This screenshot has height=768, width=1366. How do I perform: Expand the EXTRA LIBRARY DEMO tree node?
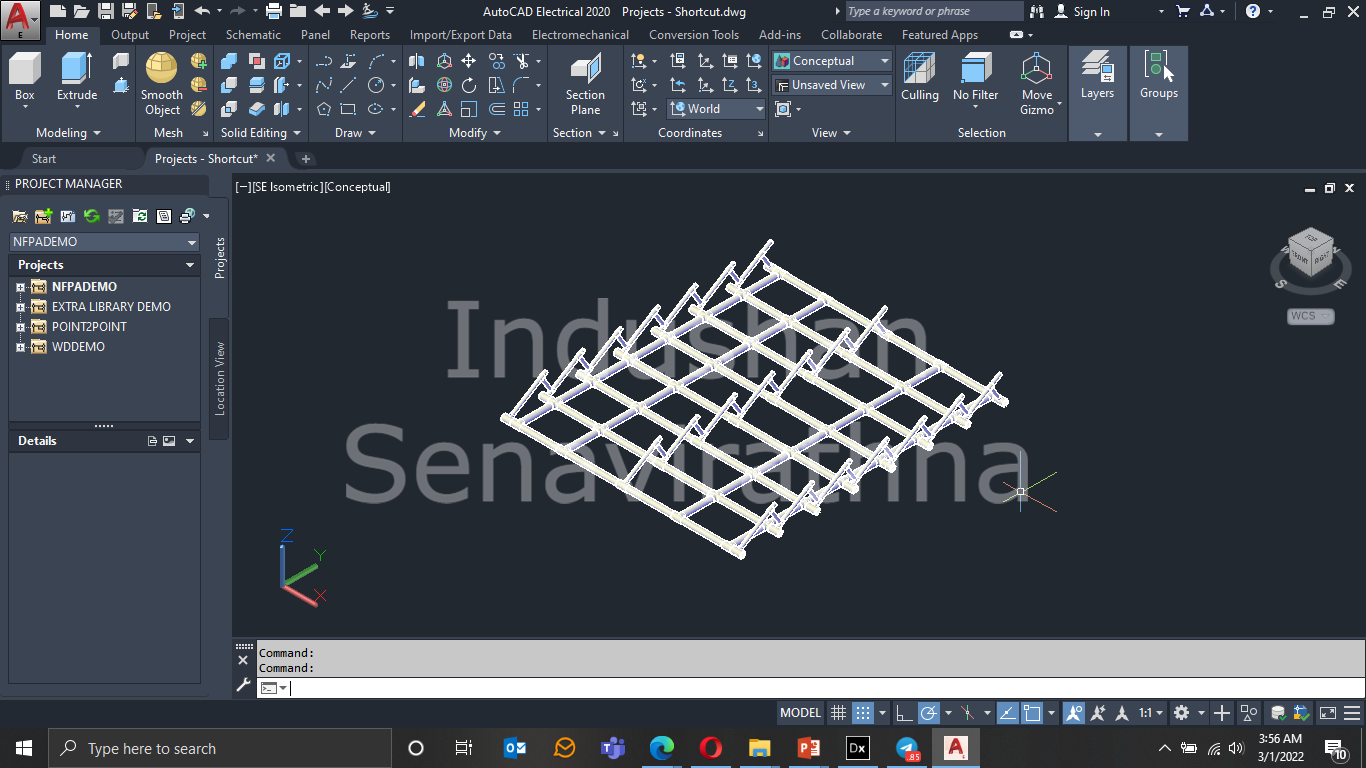[x=20, y=307]
